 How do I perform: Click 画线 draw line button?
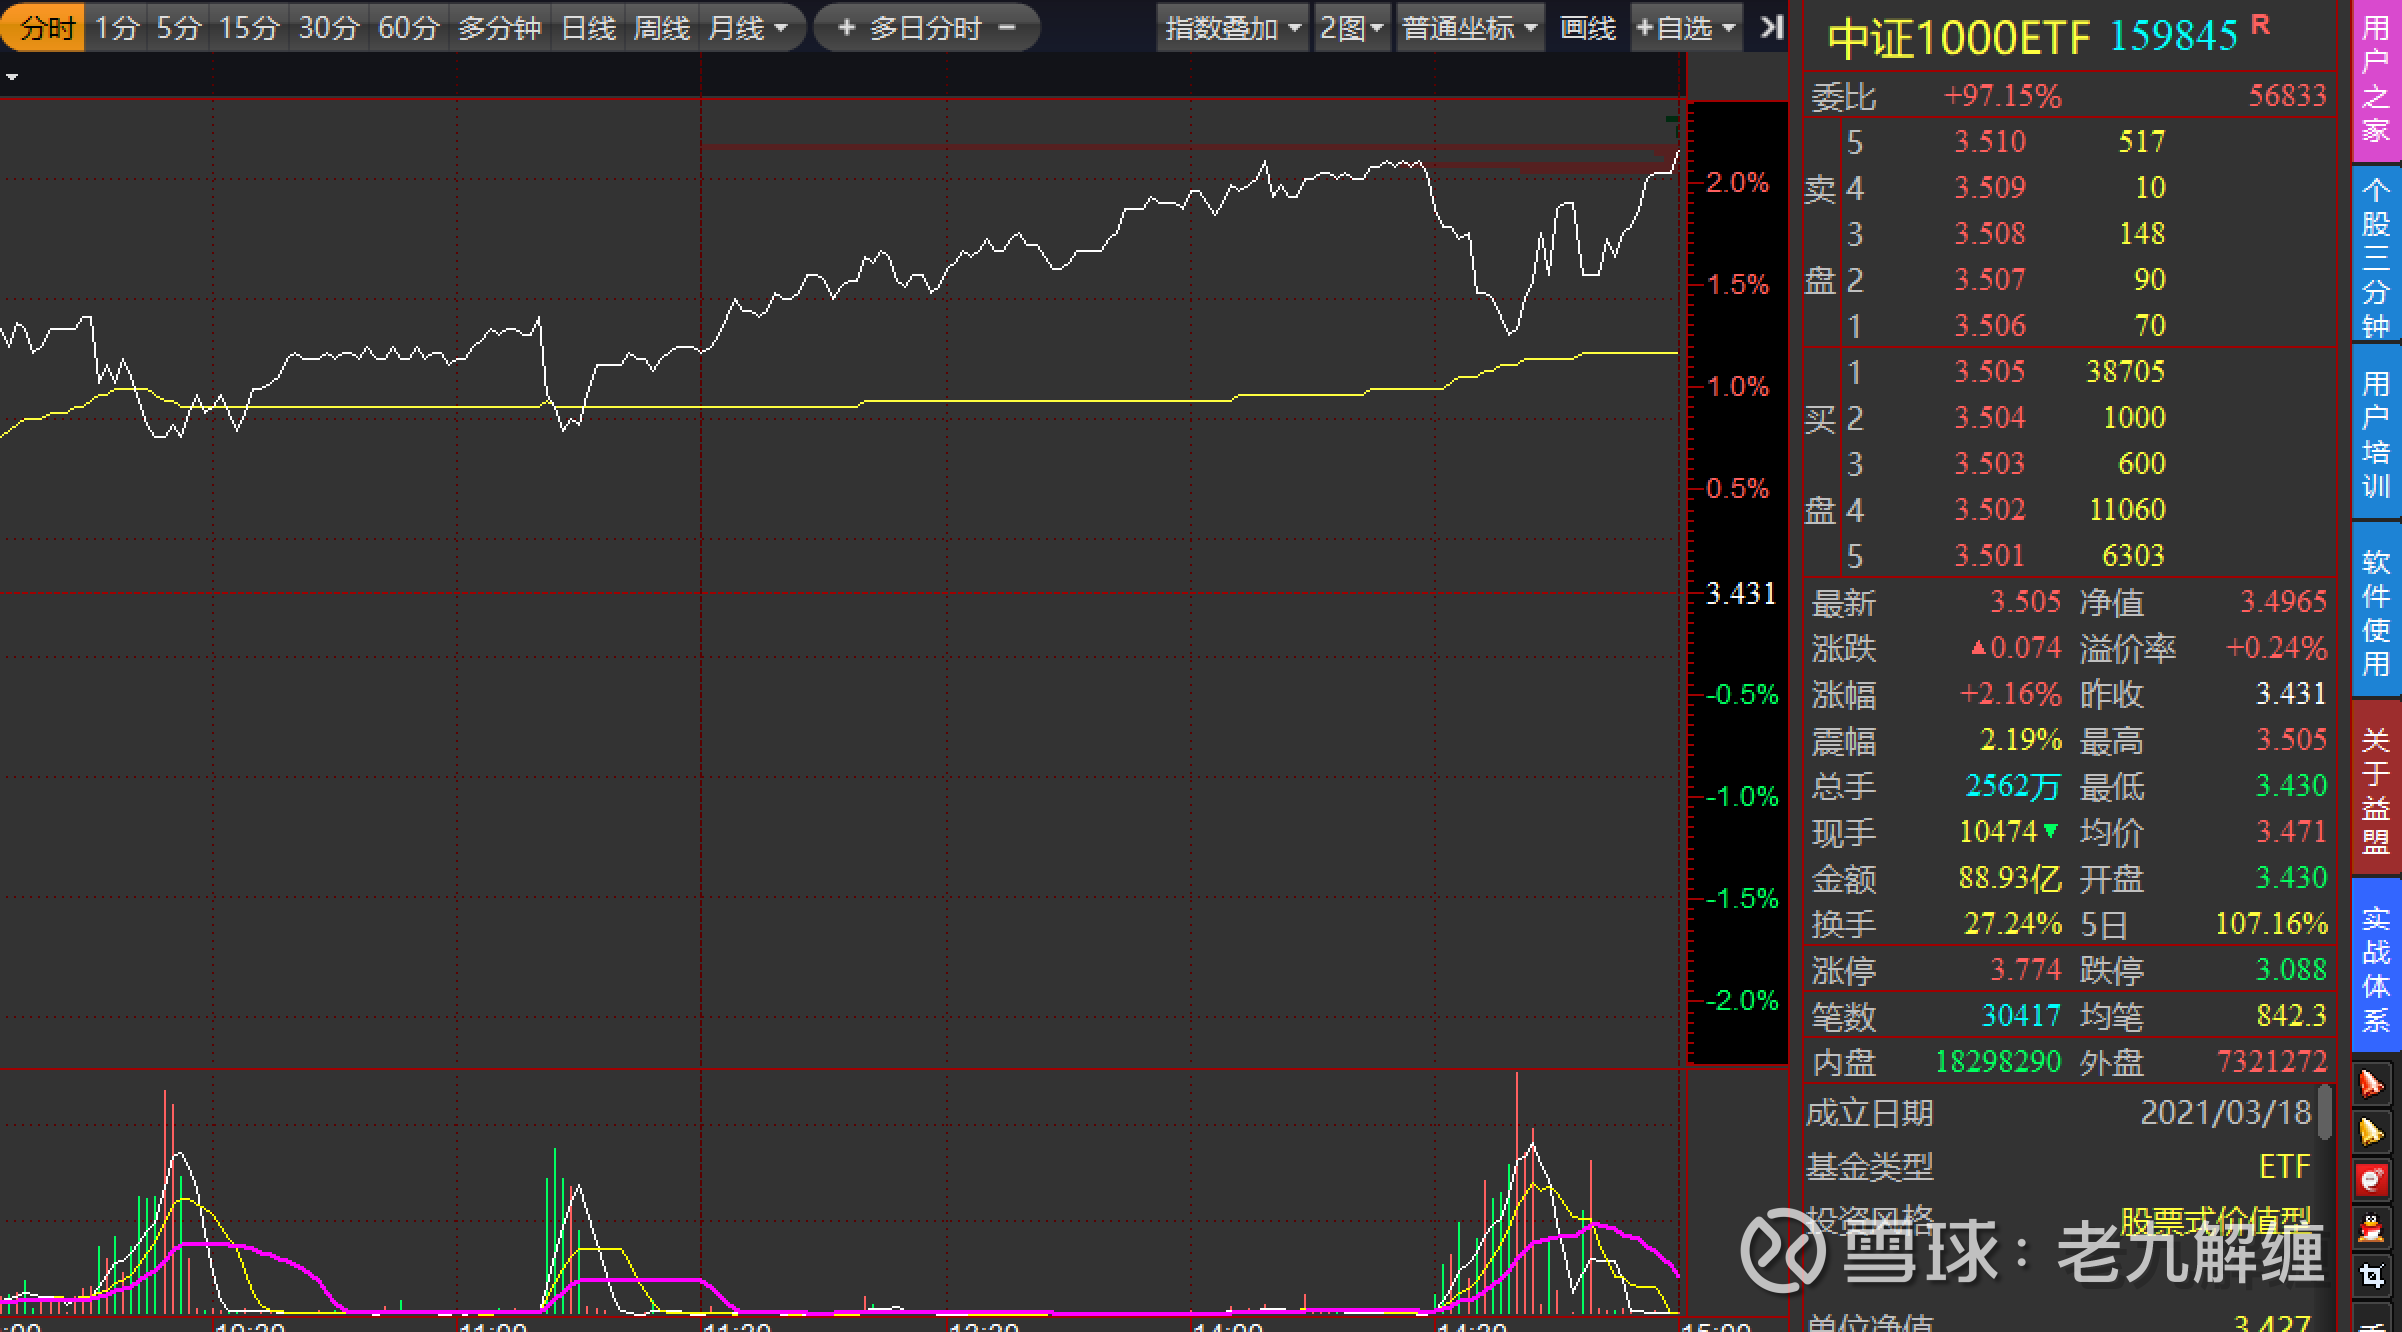coord(1588,28)
